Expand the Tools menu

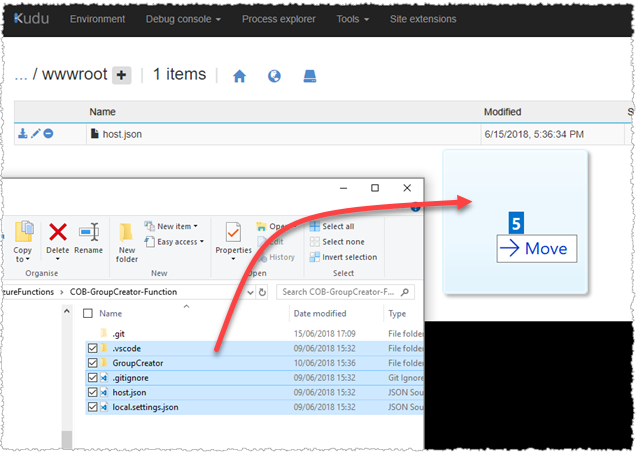coord(352,19)
